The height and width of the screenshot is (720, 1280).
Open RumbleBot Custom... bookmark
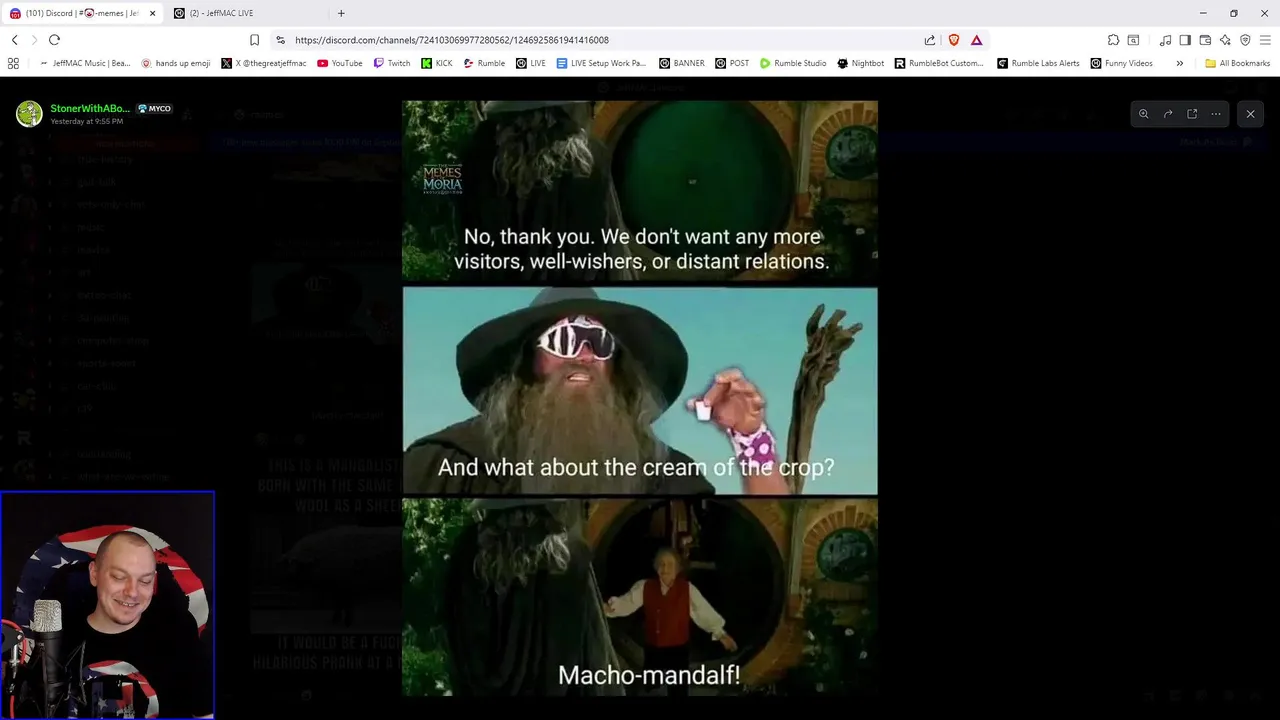tap(940, 63)
